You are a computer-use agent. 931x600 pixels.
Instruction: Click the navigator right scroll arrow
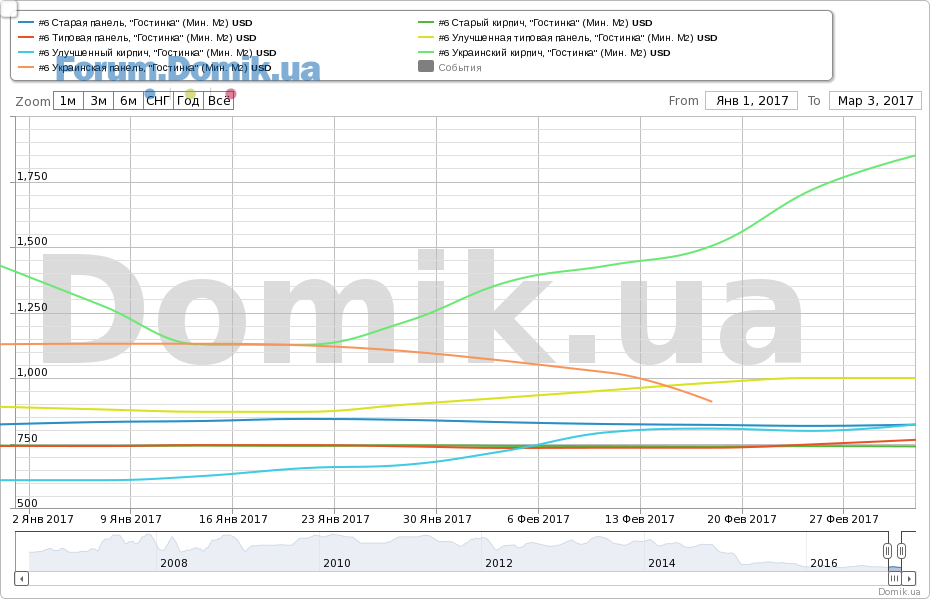(x=909, y=578)
